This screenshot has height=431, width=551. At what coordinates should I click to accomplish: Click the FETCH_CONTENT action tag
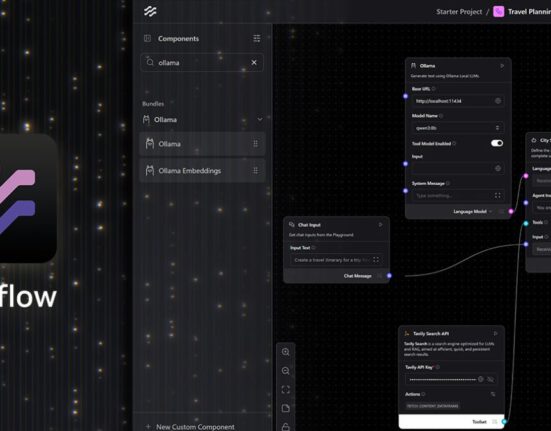[x=432, y=406]
